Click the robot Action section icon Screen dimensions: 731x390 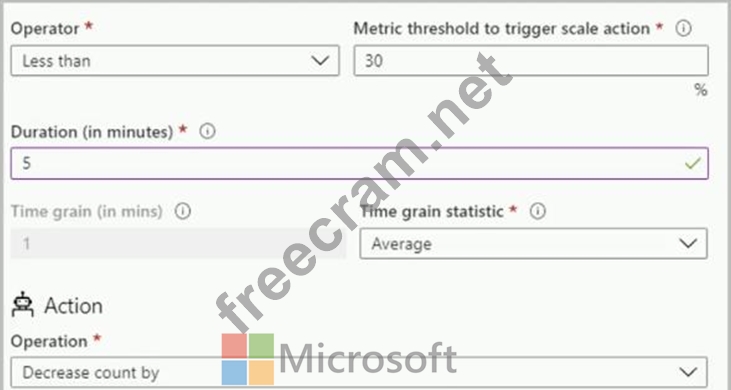coord(23,305)
